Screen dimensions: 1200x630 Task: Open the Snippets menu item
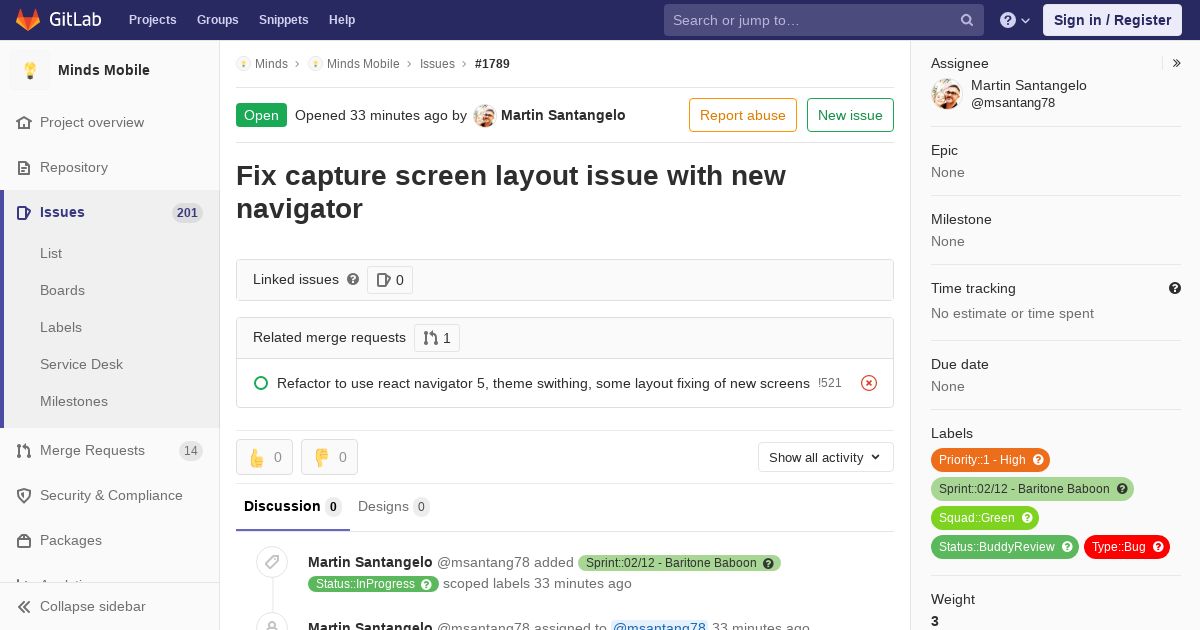(x=284, y=20)
